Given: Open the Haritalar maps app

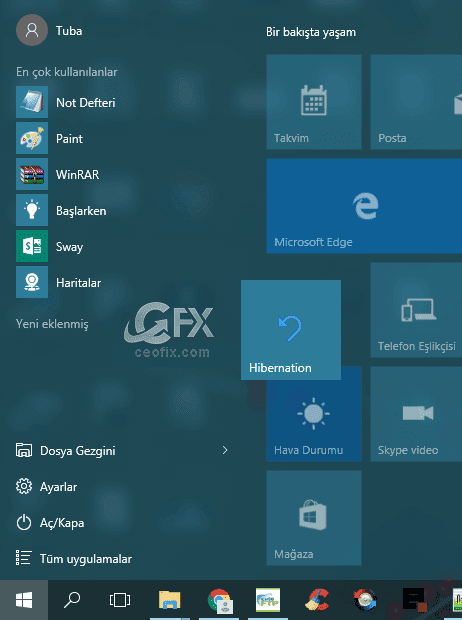Looking at the screenshot, I should 59,282.
